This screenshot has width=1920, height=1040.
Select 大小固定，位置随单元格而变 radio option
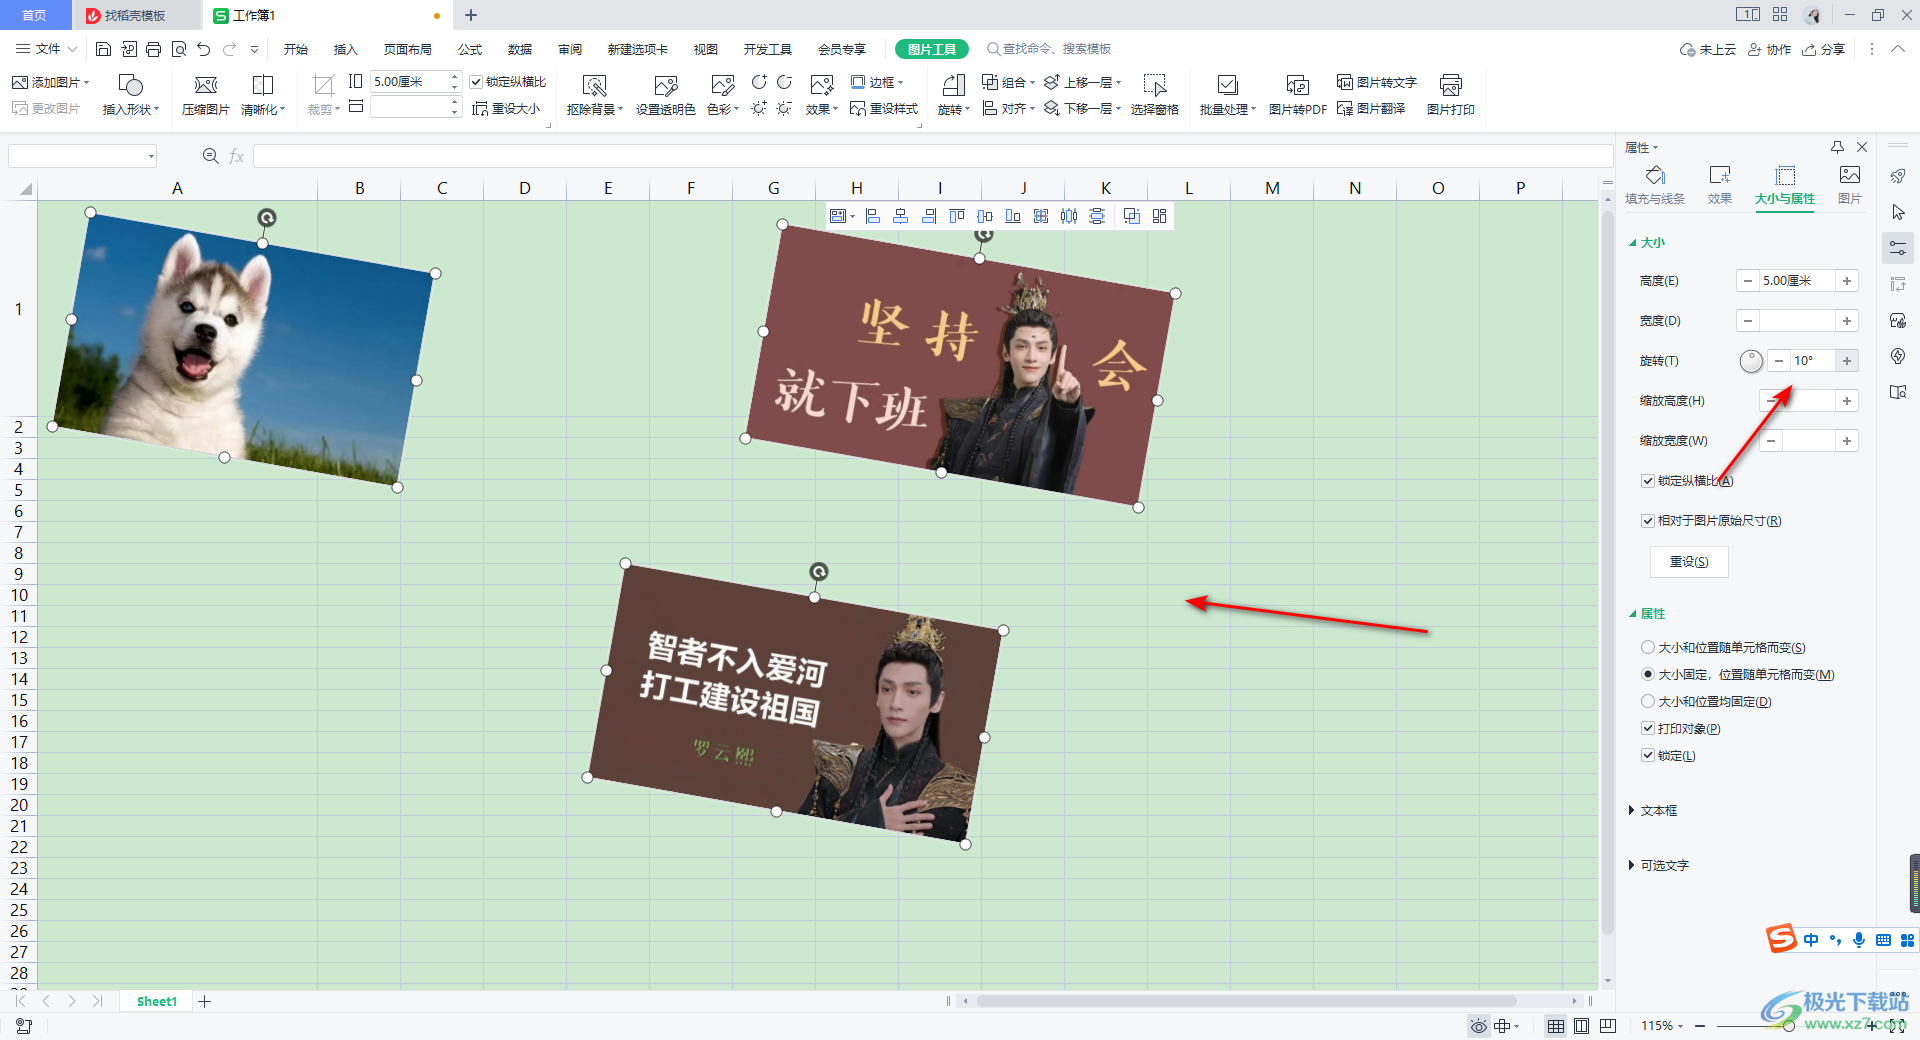(1648, 675)
